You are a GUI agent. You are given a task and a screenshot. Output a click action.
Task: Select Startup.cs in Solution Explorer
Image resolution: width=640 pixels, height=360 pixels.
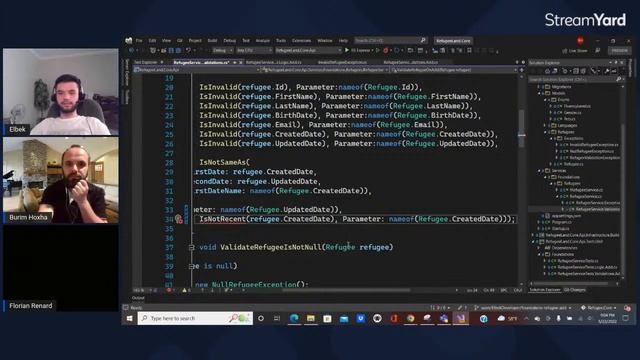(x=560, y=229)
